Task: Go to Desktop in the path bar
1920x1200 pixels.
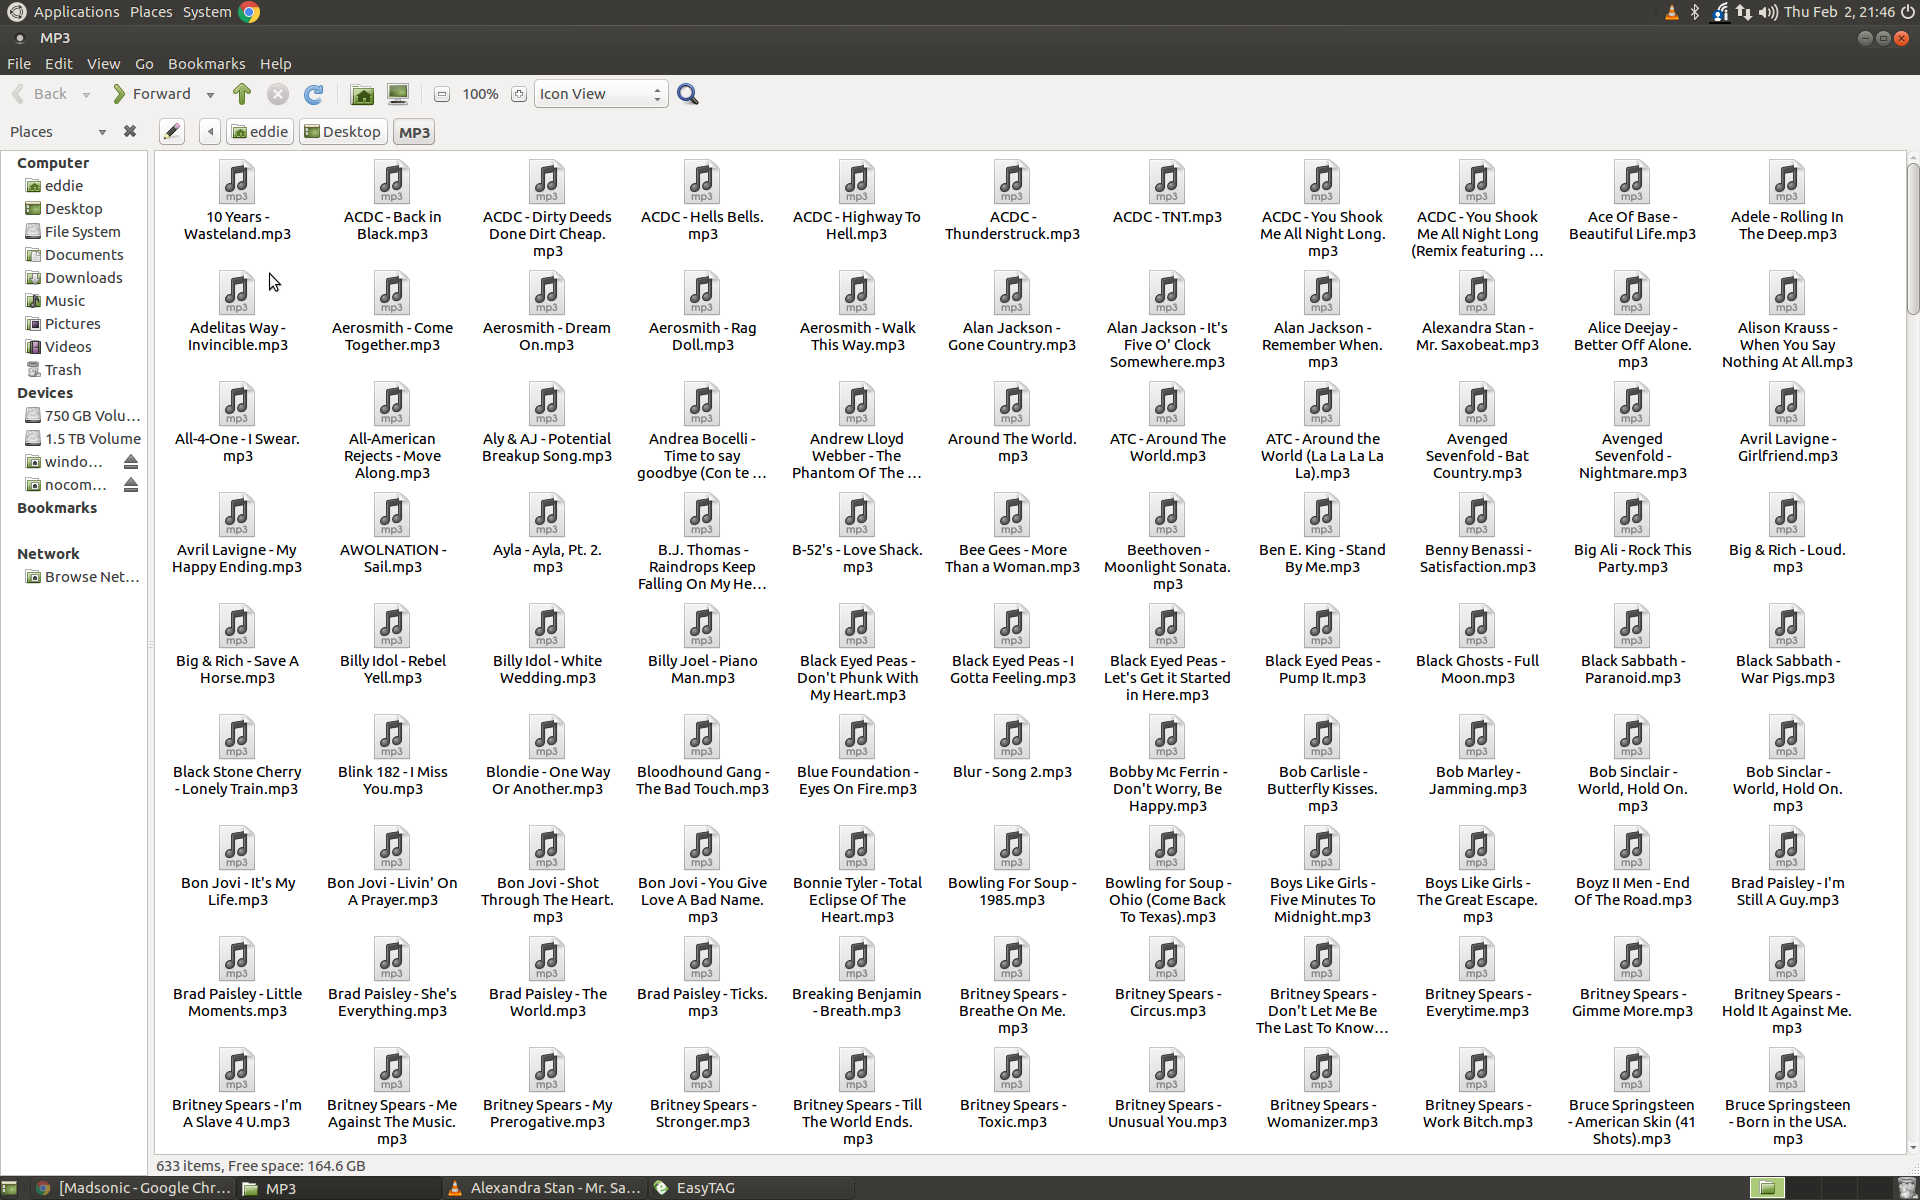Action: pyautogui.click(x=342, y=132)
